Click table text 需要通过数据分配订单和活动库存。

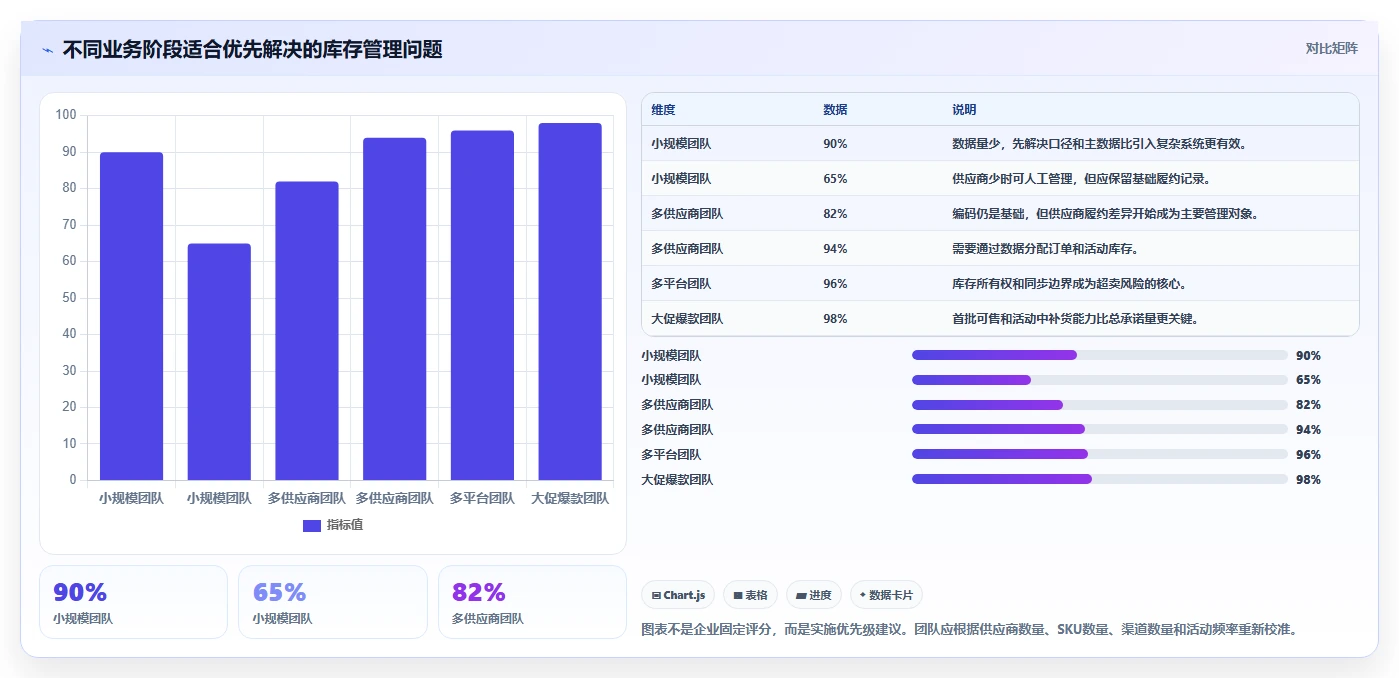point(1045,249)
